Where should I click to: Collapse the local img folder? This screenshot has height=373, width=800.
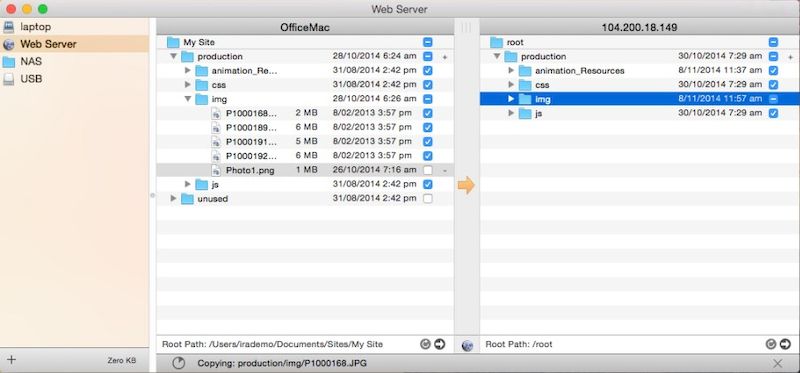(188, 98)
